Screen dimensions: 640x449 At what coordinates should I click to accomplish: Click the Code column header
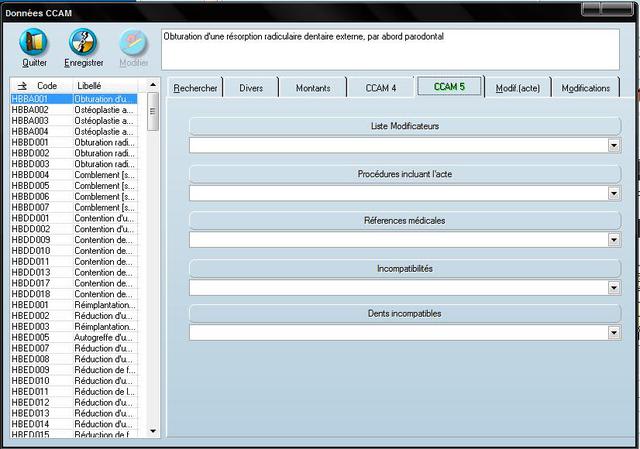[48, 86]
